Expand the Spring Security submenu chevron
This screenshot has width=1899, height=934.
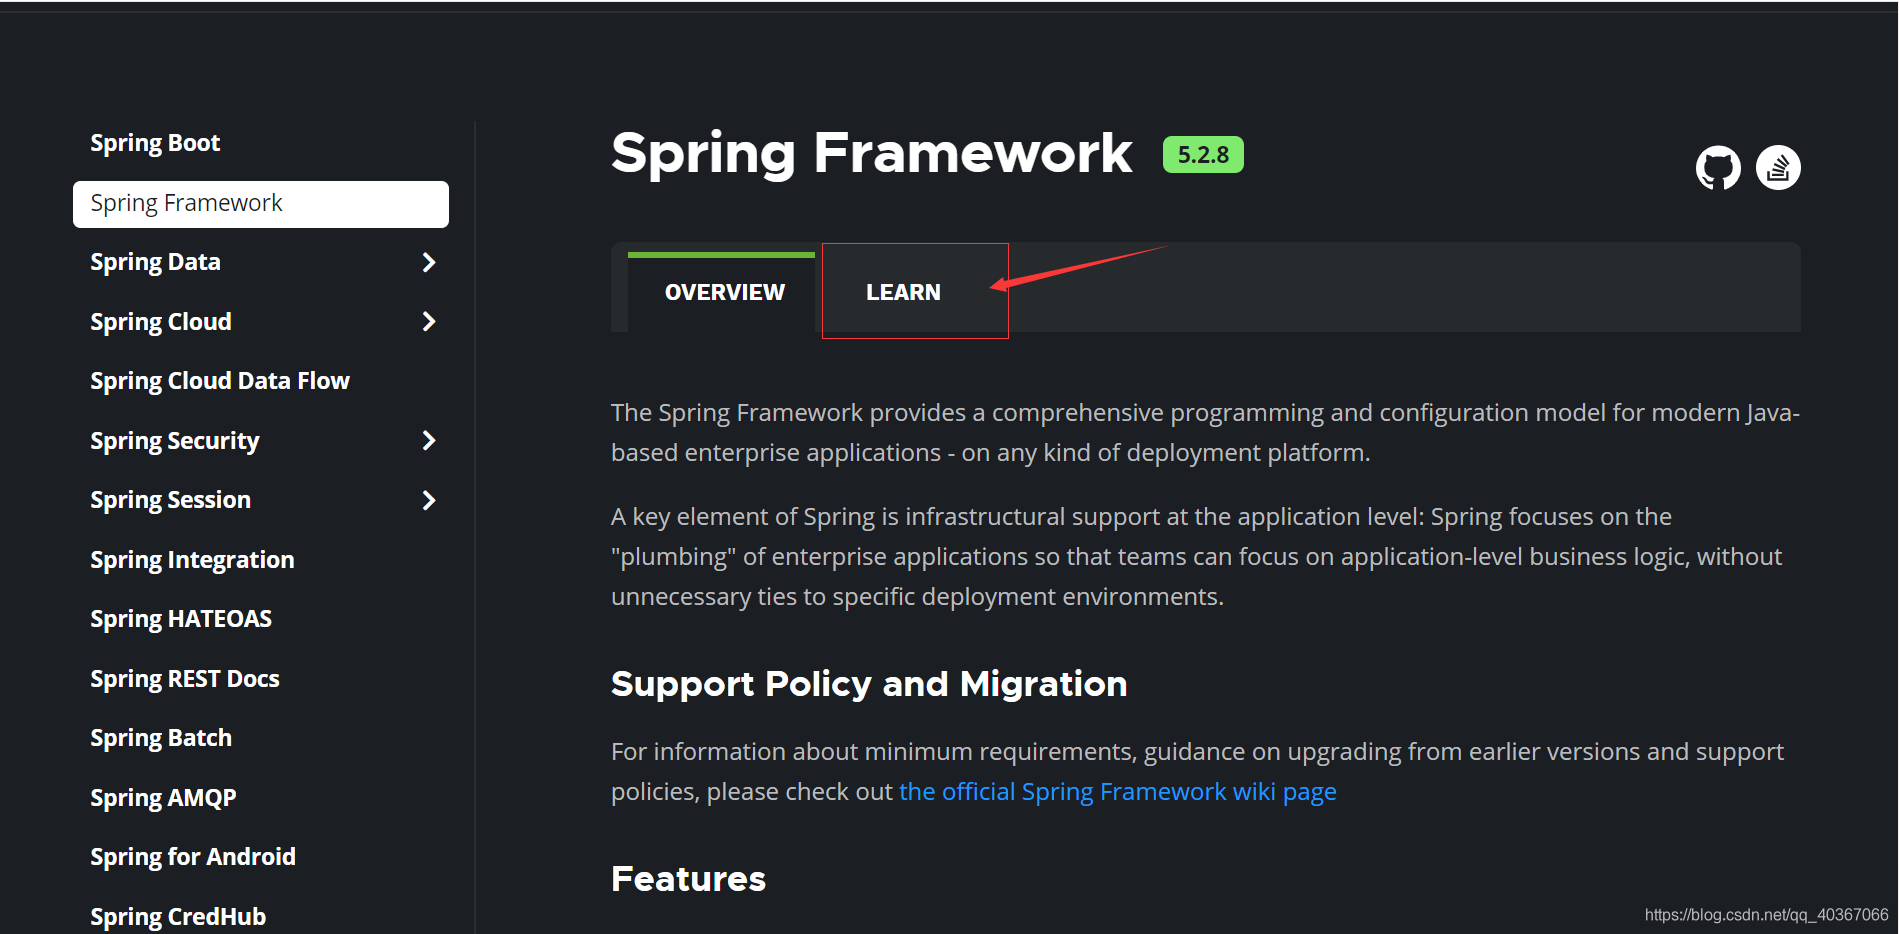pyautogui.click(x=429, y=441)
